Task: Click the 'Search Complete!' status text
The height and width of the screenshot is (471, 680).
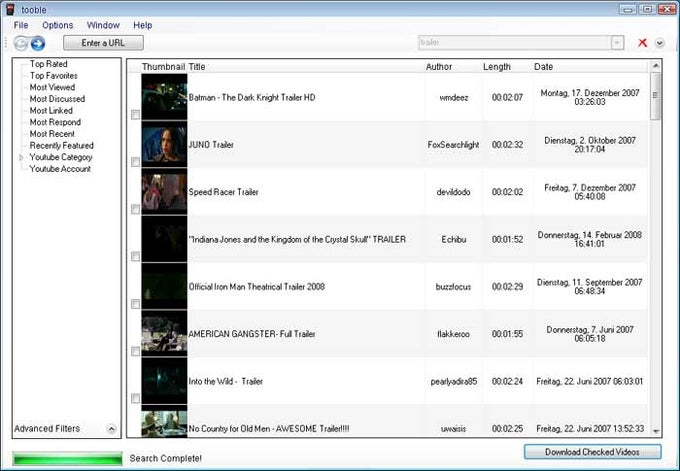Action: tap(165, 458)
